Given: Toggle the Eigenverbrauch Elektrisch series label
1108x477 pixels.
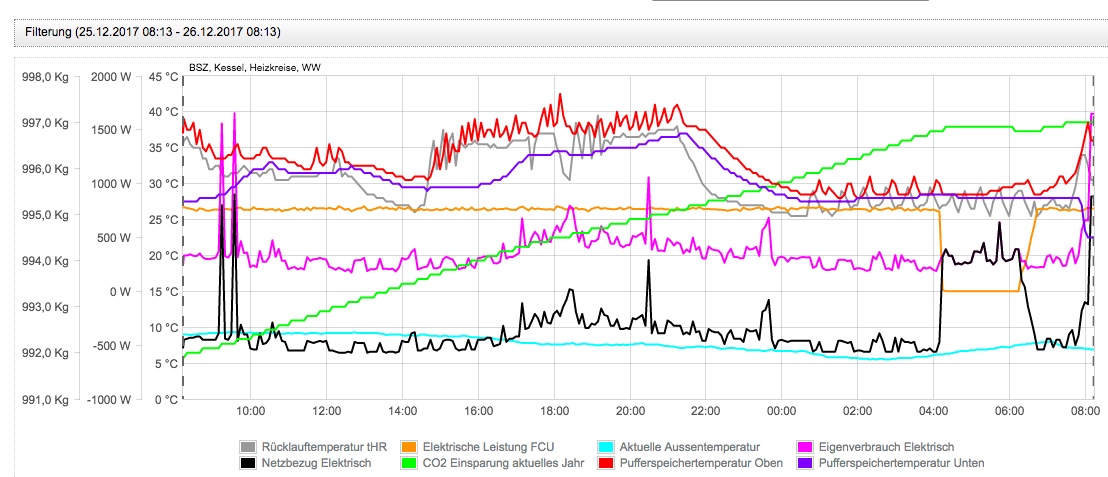Looking at the screenshot, I should click(x=886, y=447).
